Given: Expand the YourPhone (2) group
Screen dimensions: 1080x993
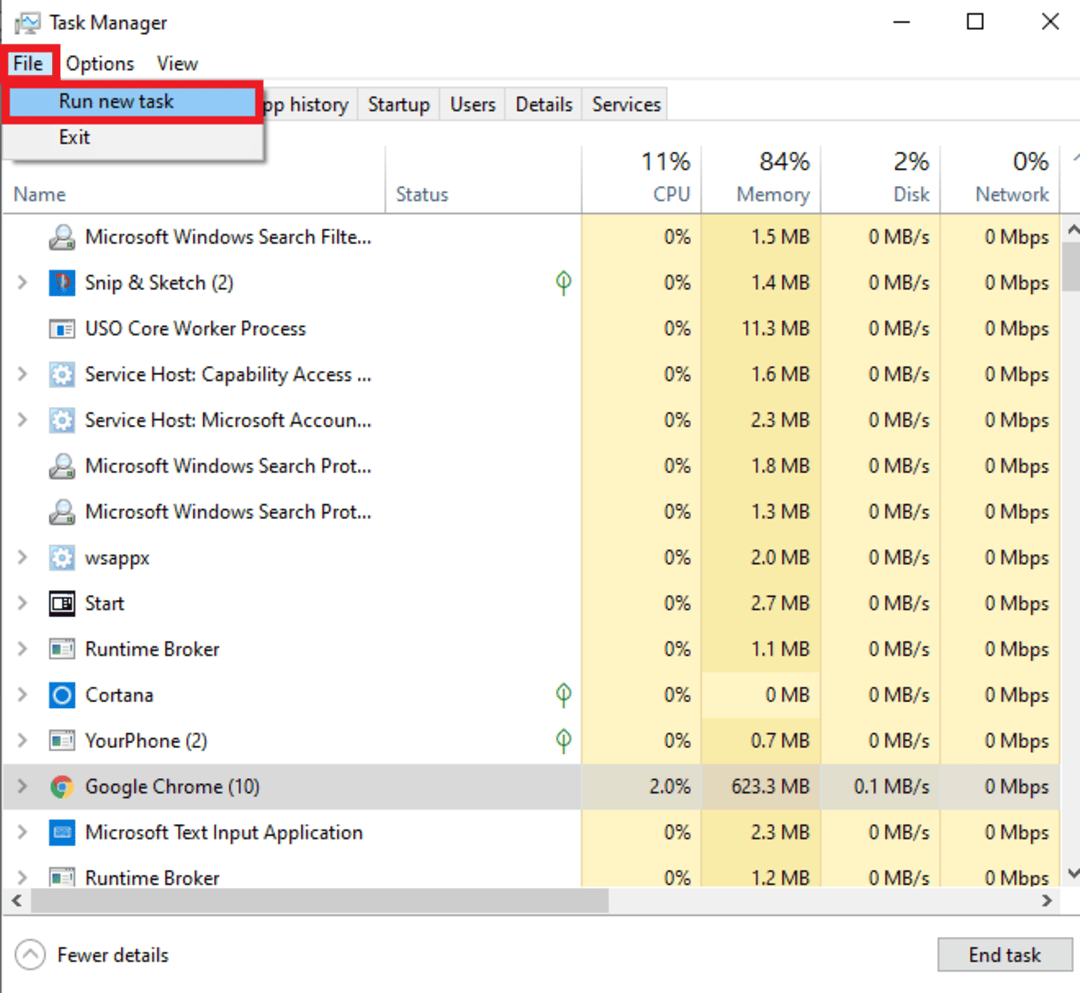Looking at the screenshot, I should [x=22, y=741].
